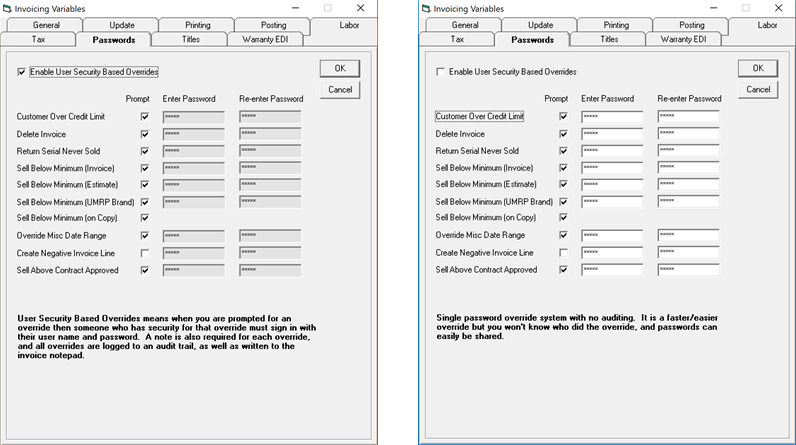
Task: Toggle Customer Over Credit Limit prompt in right window
Action: tap(563, 116)
